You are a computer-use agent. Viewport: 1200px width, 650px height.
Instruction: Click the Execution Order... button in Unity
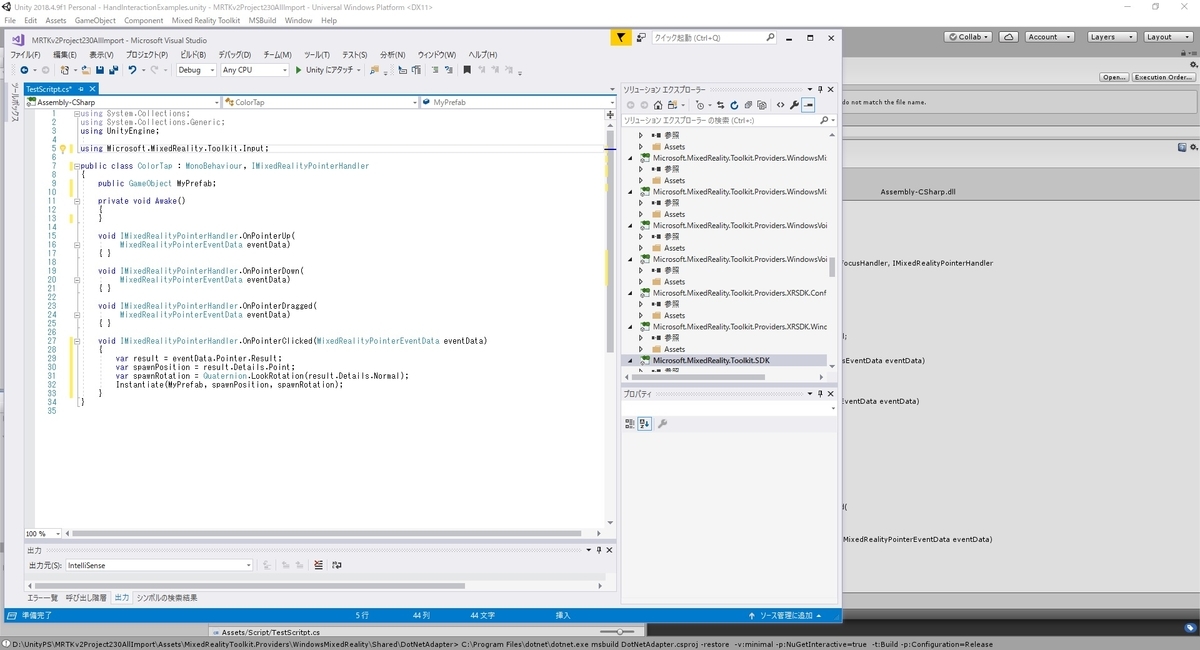click(x=1164, y=77)
